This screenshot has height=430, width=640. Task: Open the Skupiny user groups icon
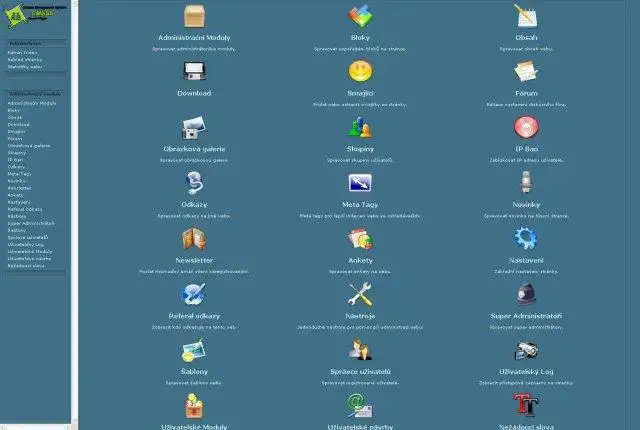pos(360,127)
